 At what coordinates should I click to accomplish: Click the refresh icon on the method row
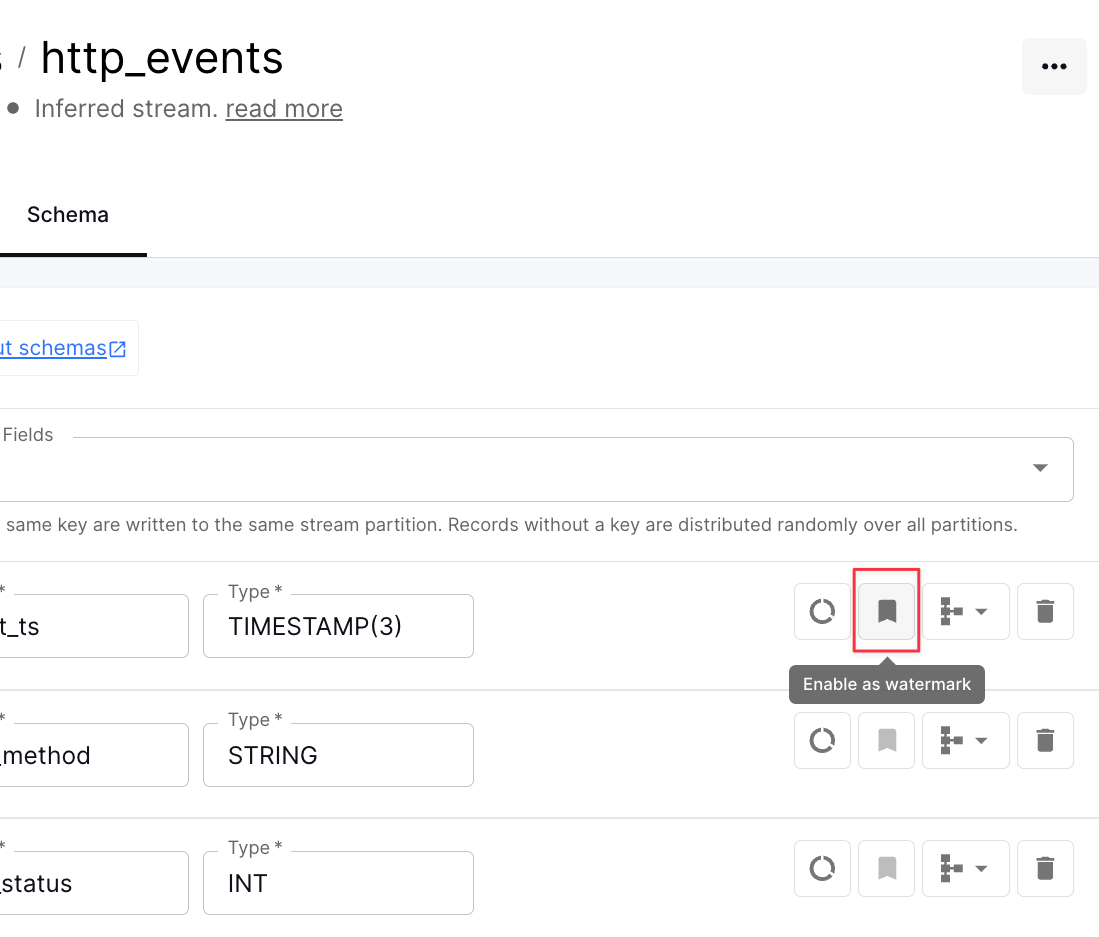pyautogui.click(x=821, y=740)
